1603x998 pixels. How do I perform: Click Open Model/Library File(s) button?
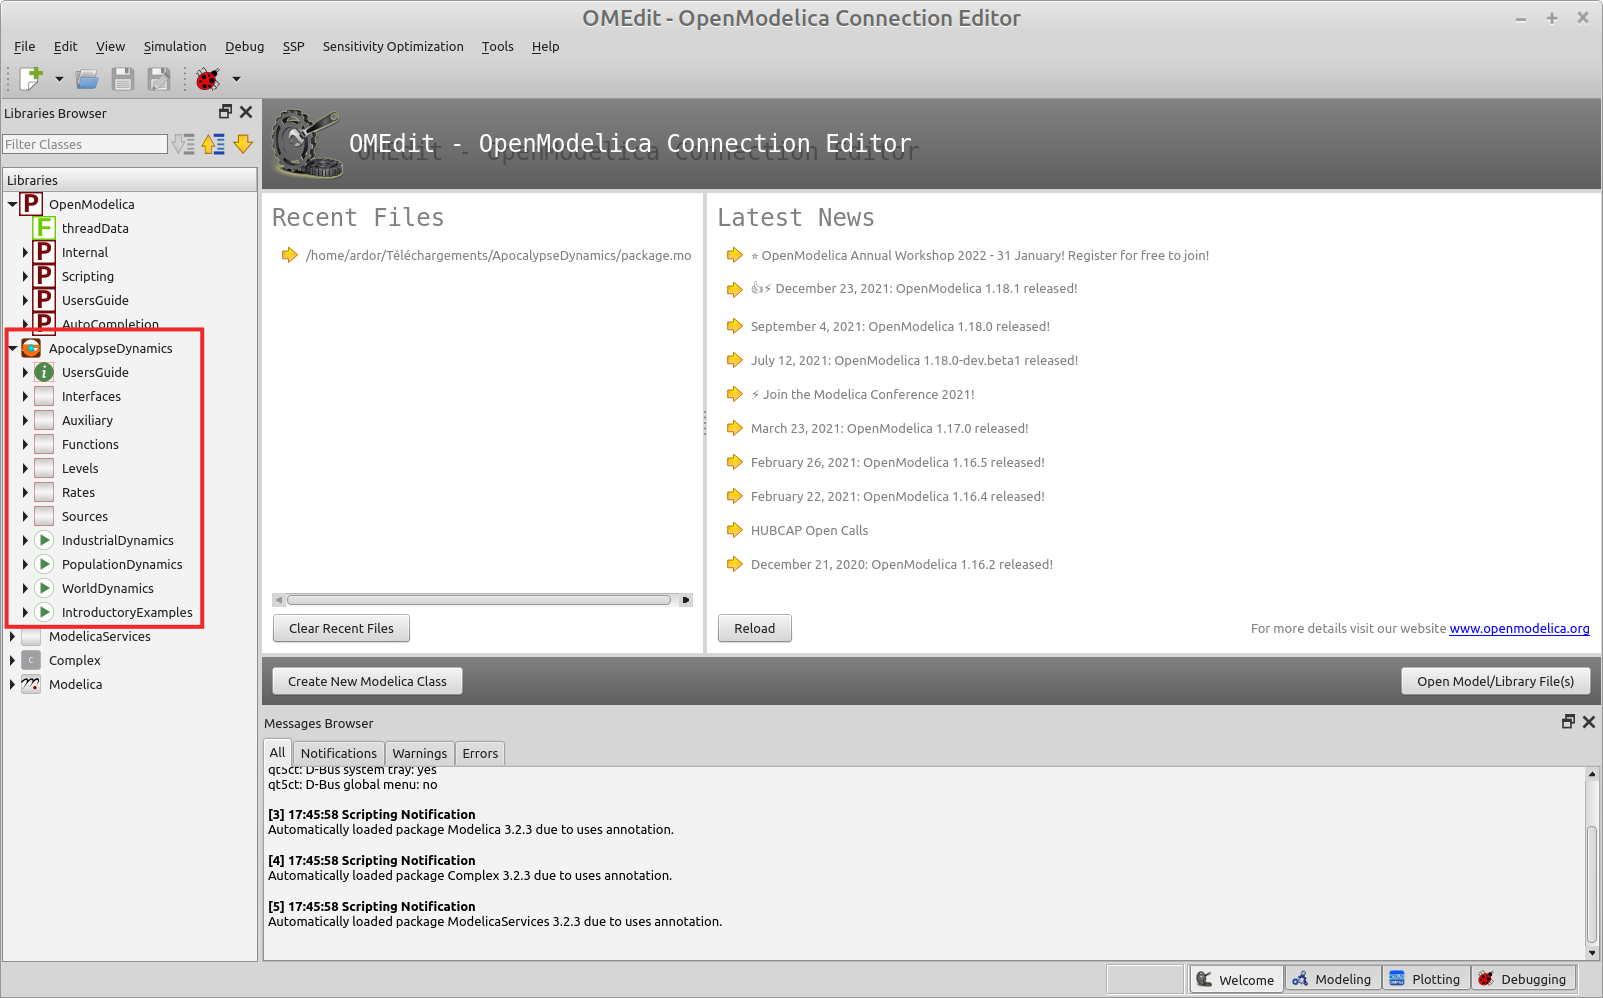[1495, 681]
